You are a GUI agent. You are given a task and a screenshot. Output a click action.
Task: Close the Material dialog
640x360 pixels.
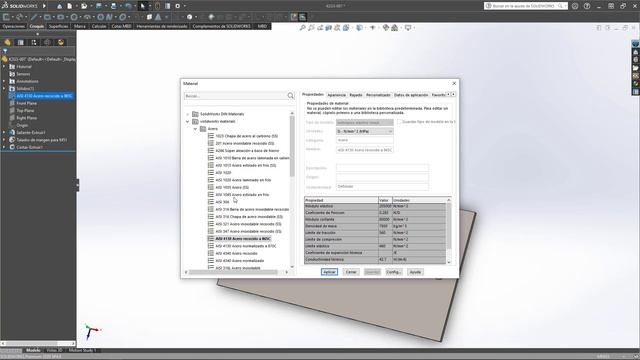coord(454,83)
